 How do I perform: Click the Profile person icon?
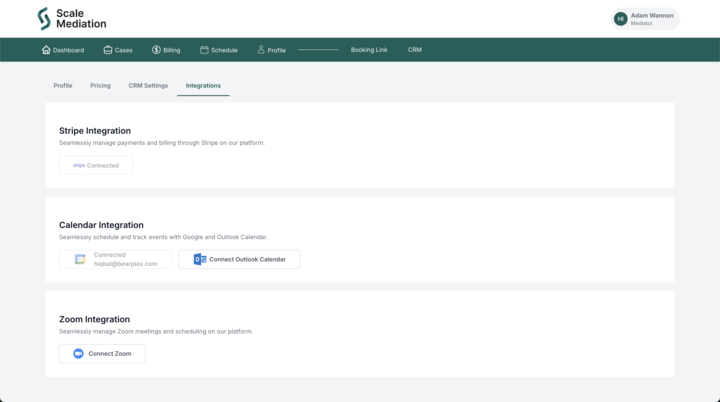(x=261, y=50)
